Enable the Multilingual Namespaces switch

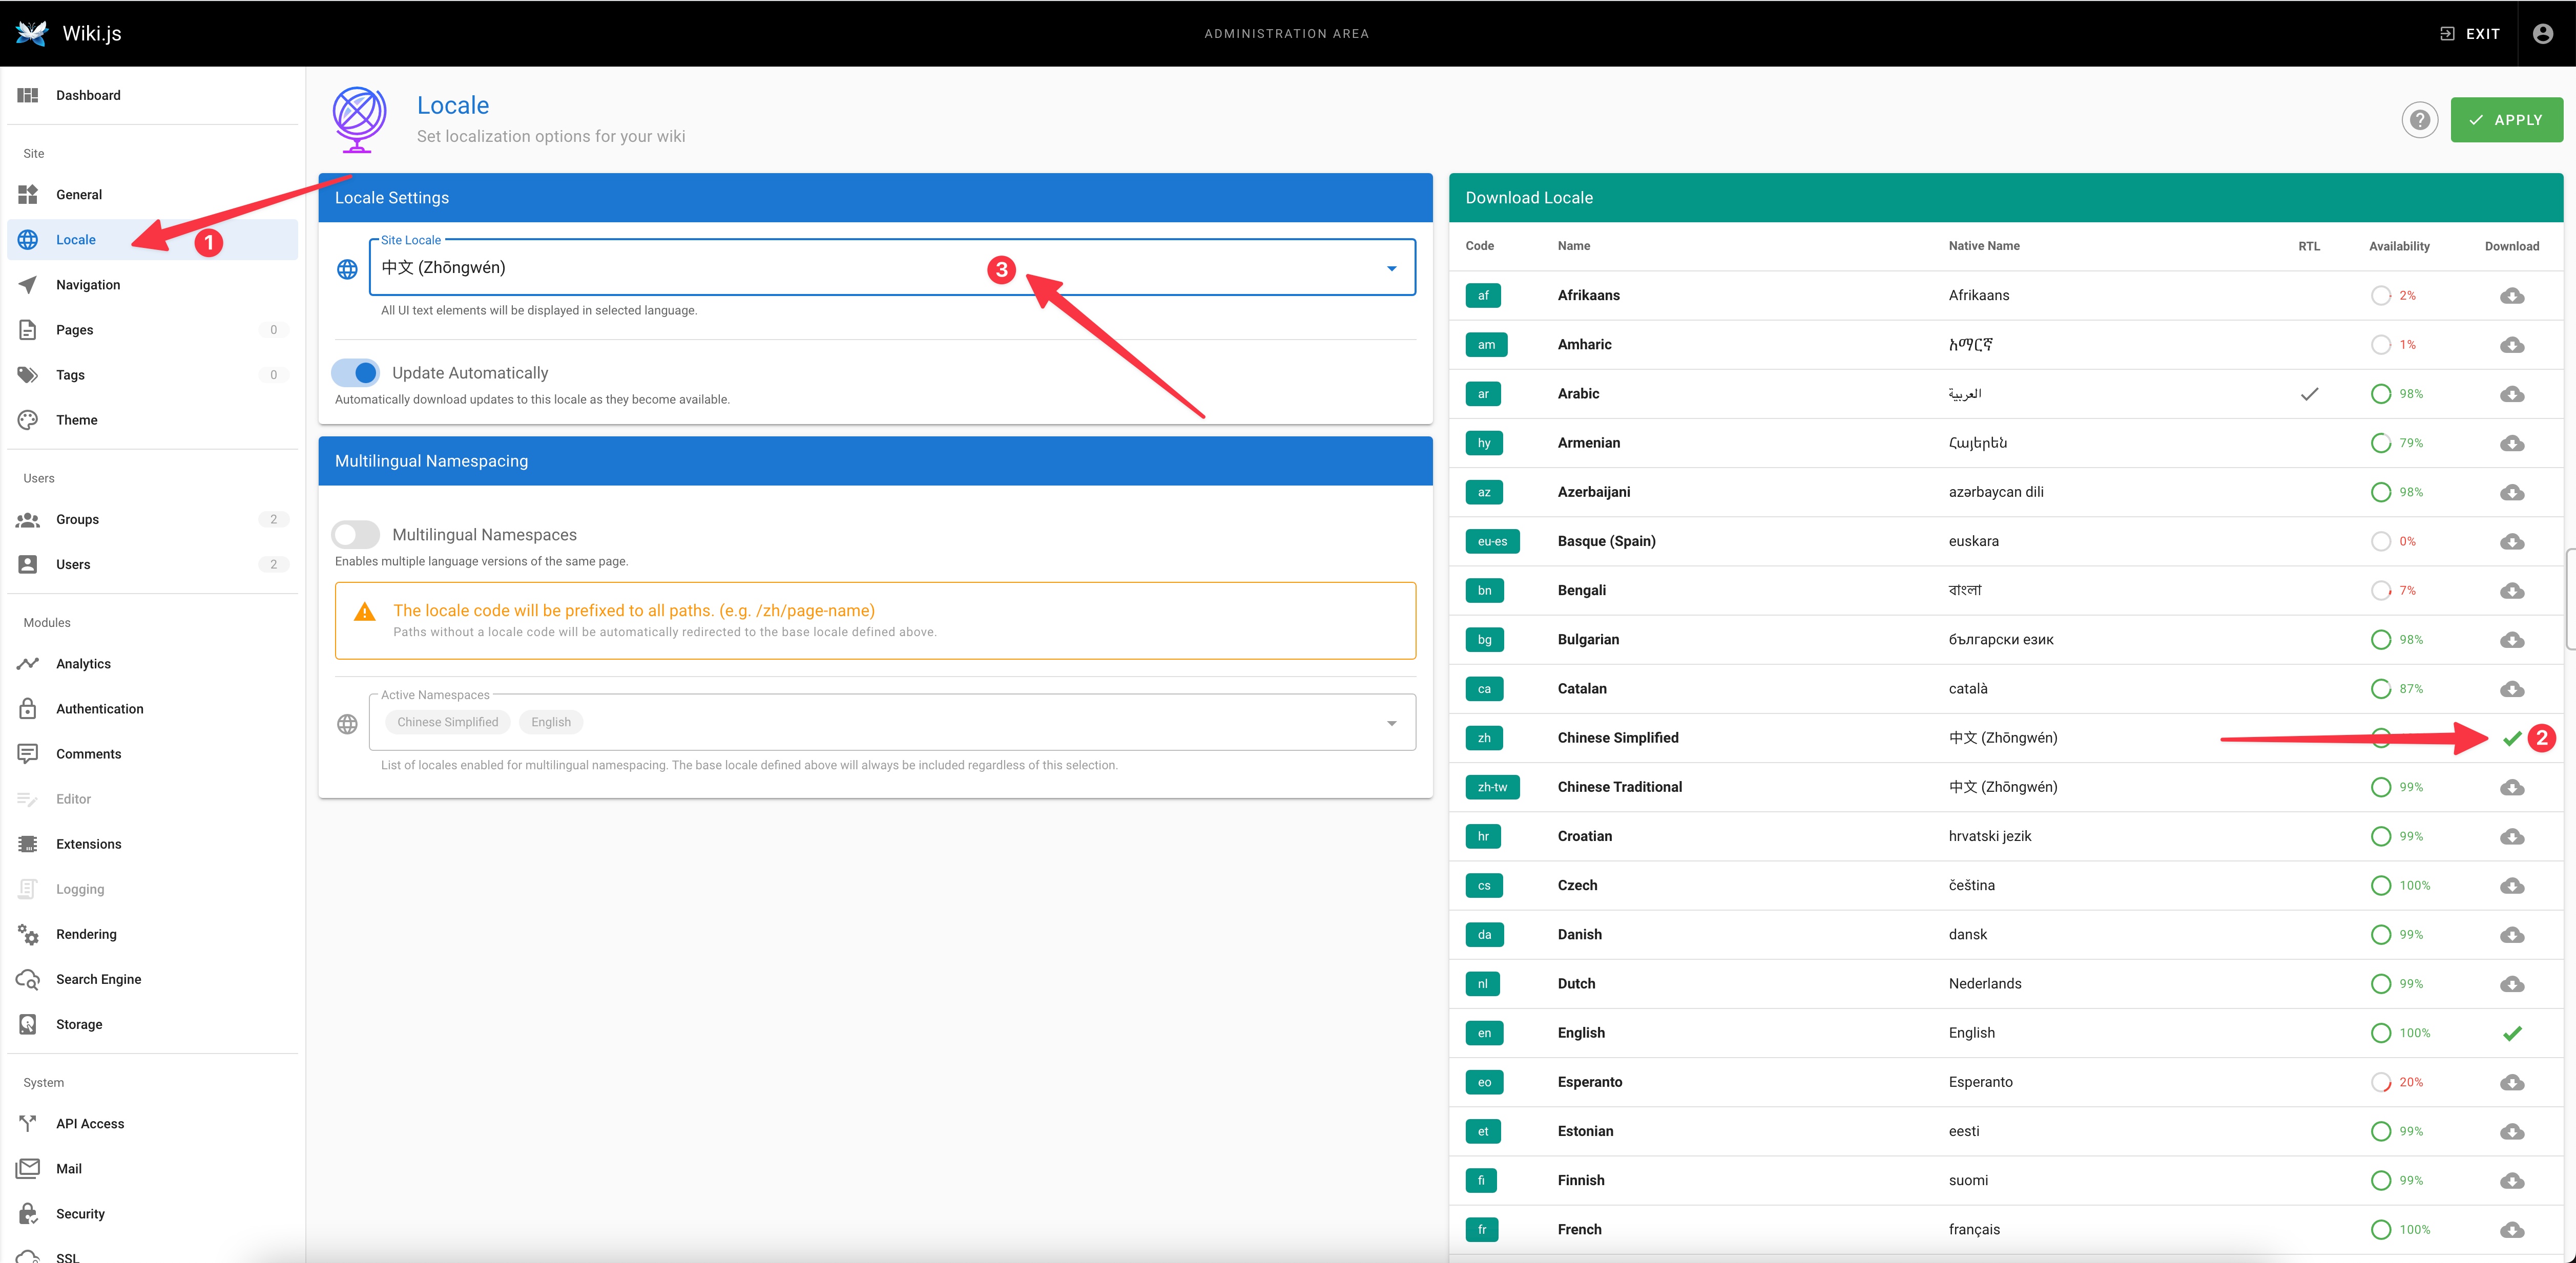click(x=356, y=535)
